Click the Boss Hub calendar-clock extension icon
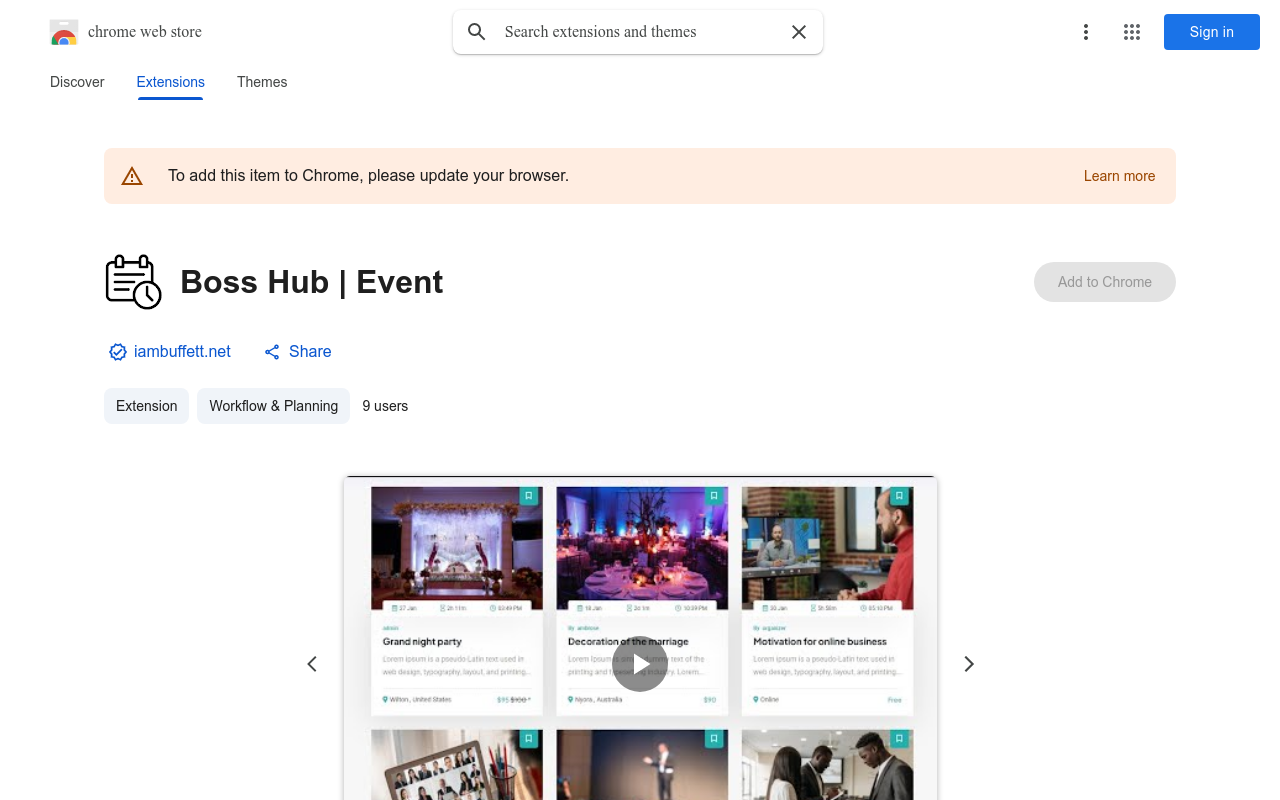1280x800 pixels. pos(133,282)
